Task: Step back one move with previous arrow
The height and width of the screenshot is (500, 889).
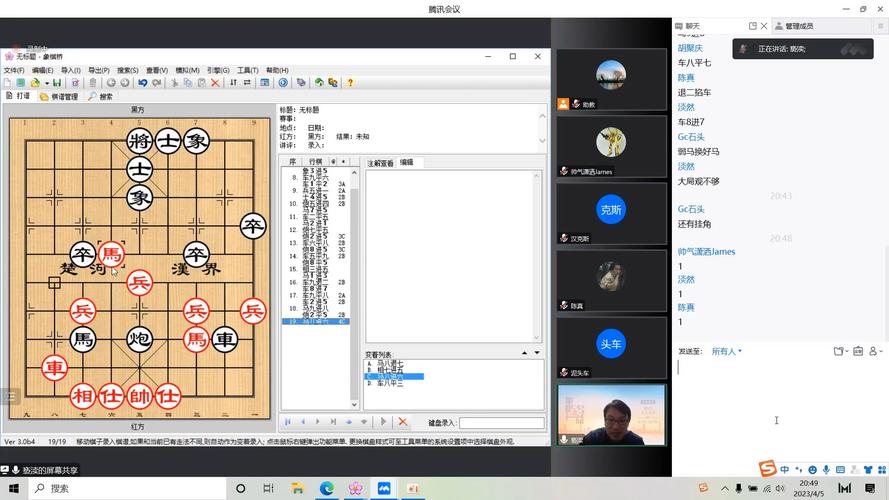Action: tap(303, 422)
